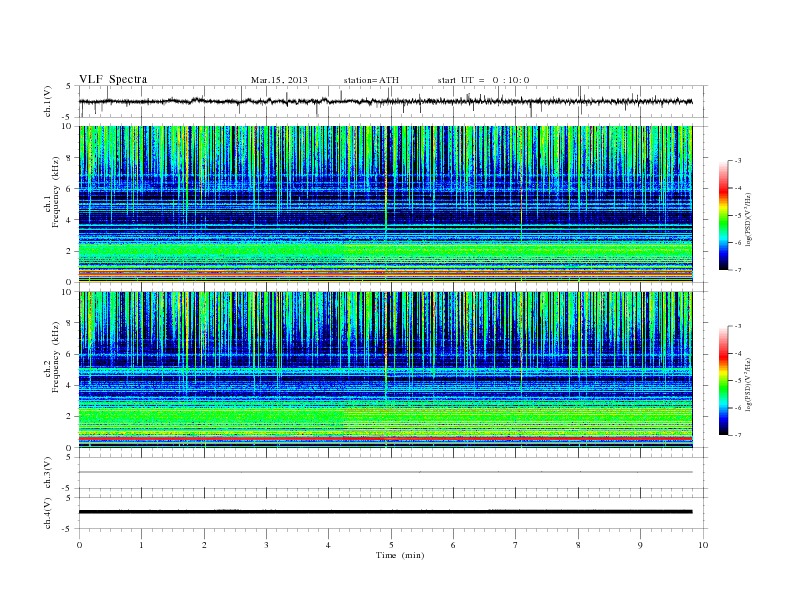Click the 'VLF Spectra' title text

pyautogui.click(x=113, y=79)
